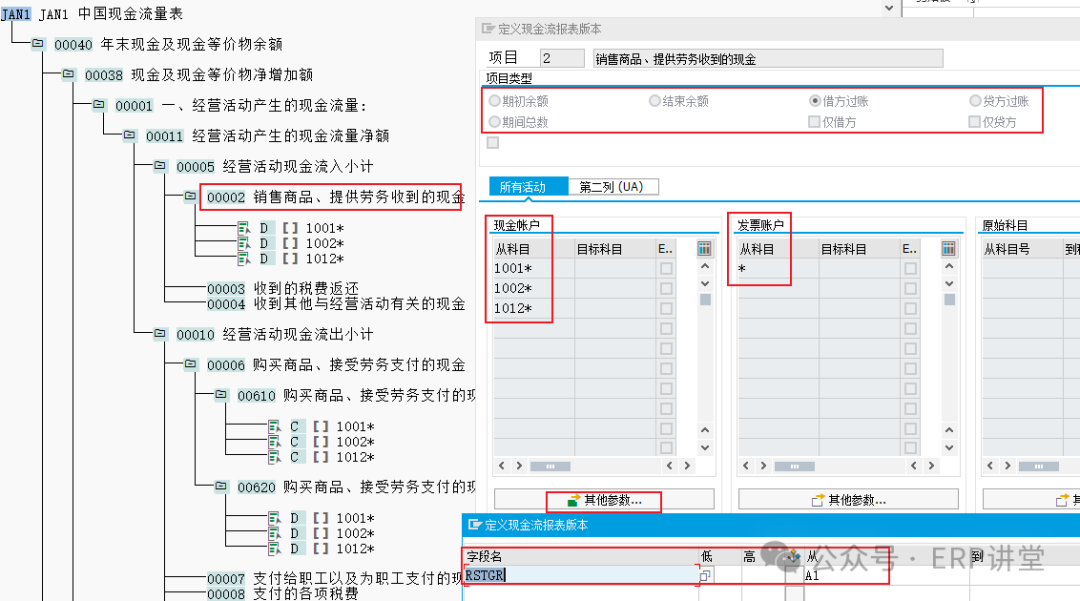Click 其他参数 button under 现金帐户
1080x601 pixels.
[603, 499]
